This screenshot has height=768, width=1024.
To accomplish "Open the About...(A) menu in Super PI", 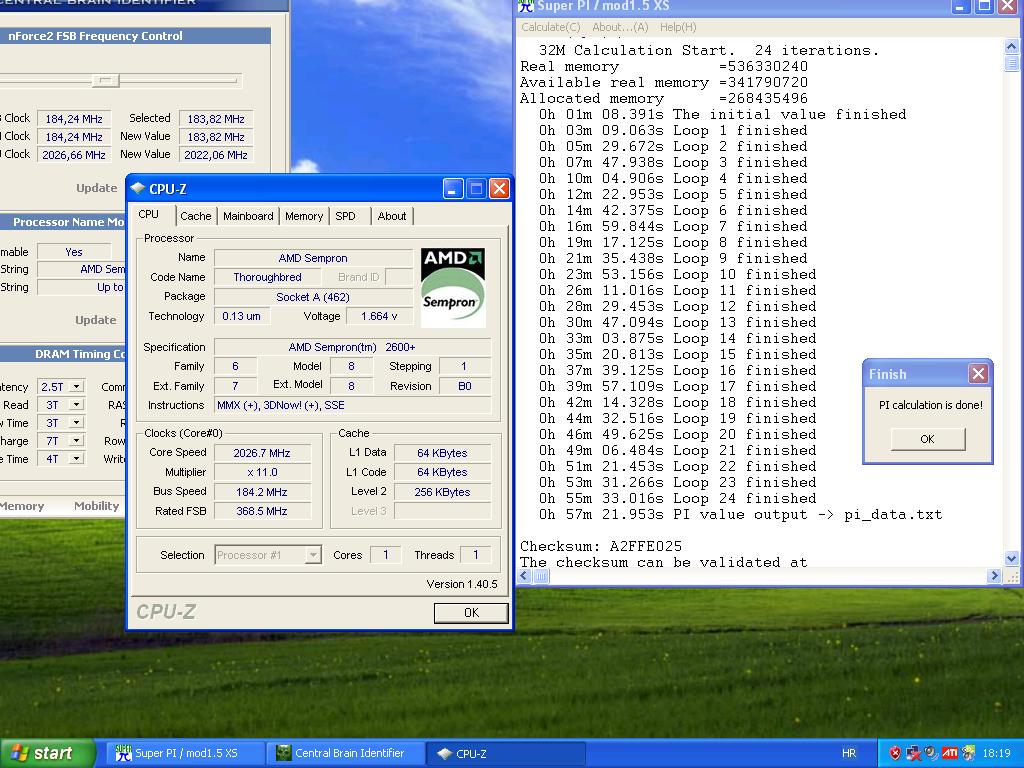I will tap(620, 27).
